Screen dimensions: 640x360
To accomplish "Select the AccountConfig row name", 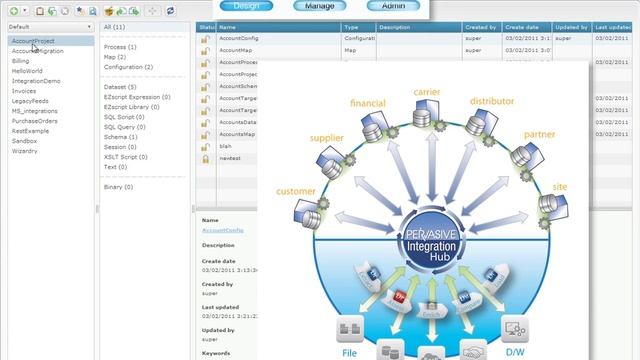I will click(238, 38).
